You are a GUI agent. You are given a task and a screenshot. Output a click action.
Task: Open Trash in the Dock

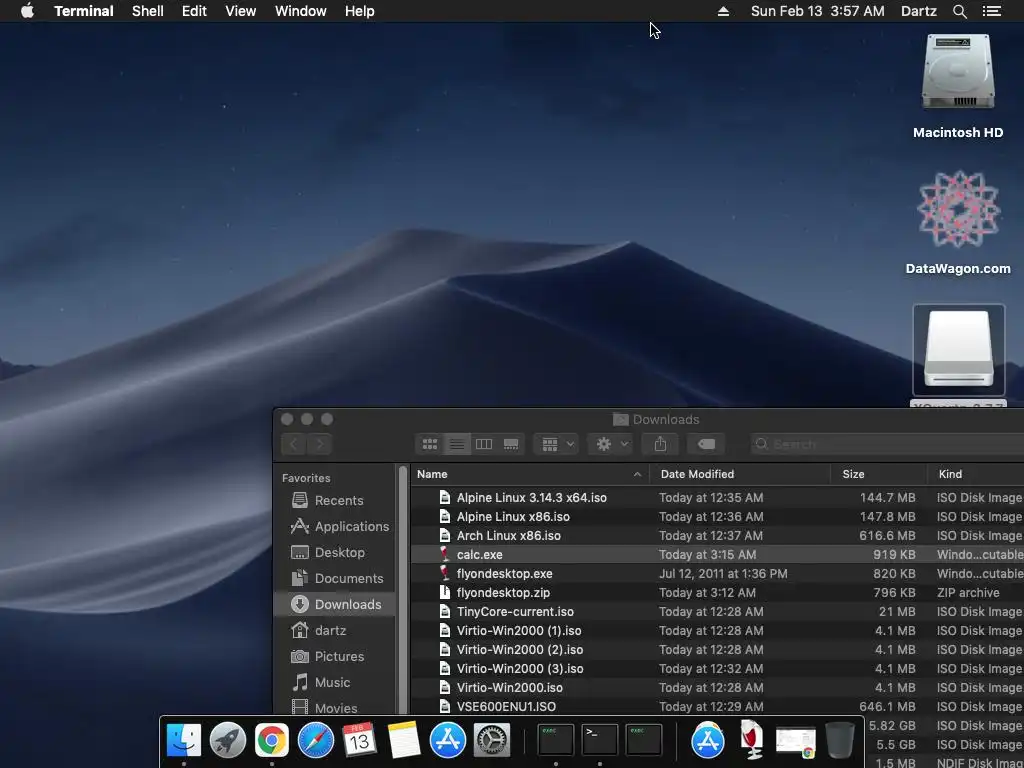pos(840,740)
